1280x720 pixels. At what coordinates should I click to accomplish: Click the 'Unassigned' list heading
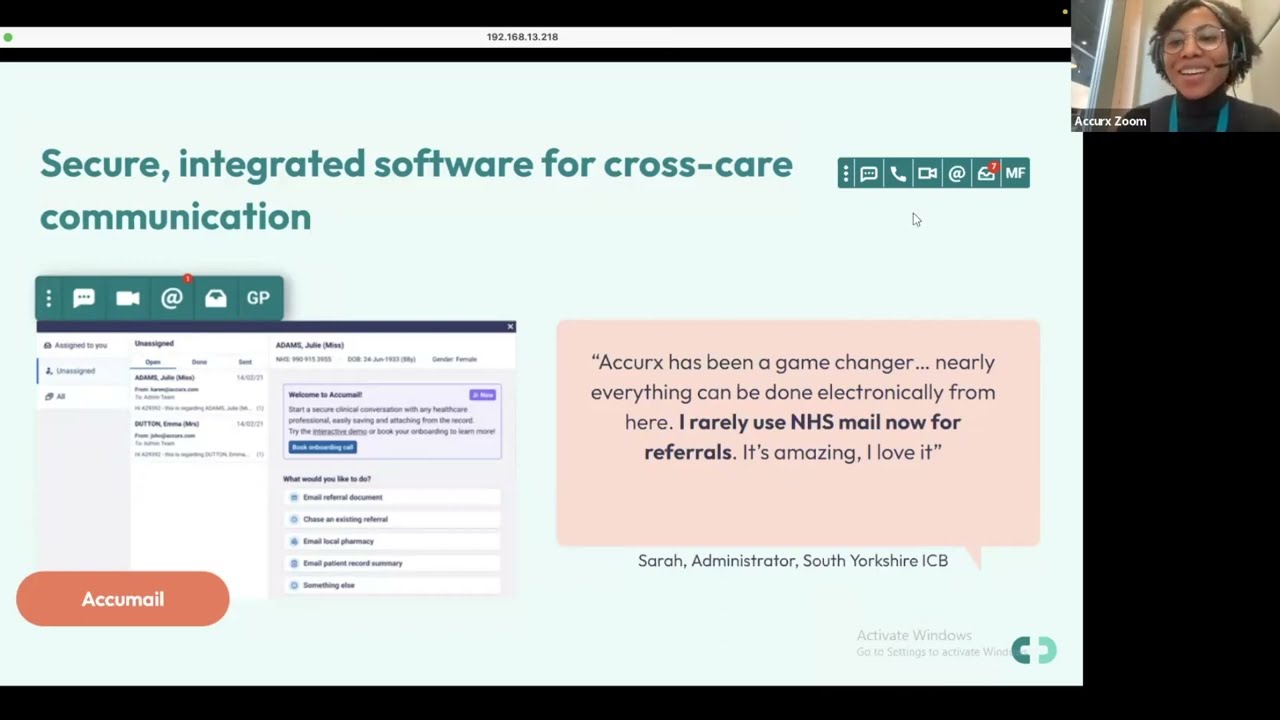click(x=154, y=344)
